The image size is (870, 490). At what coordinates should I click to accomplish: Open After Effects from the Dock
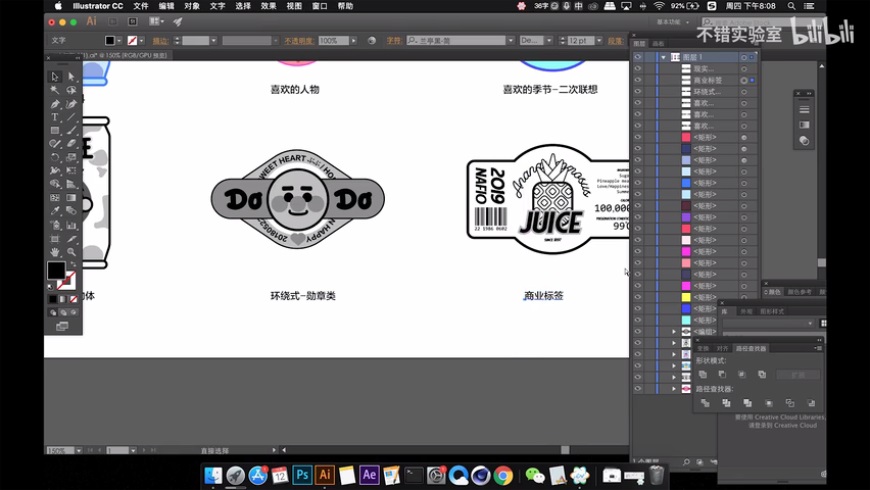[369, 475]
